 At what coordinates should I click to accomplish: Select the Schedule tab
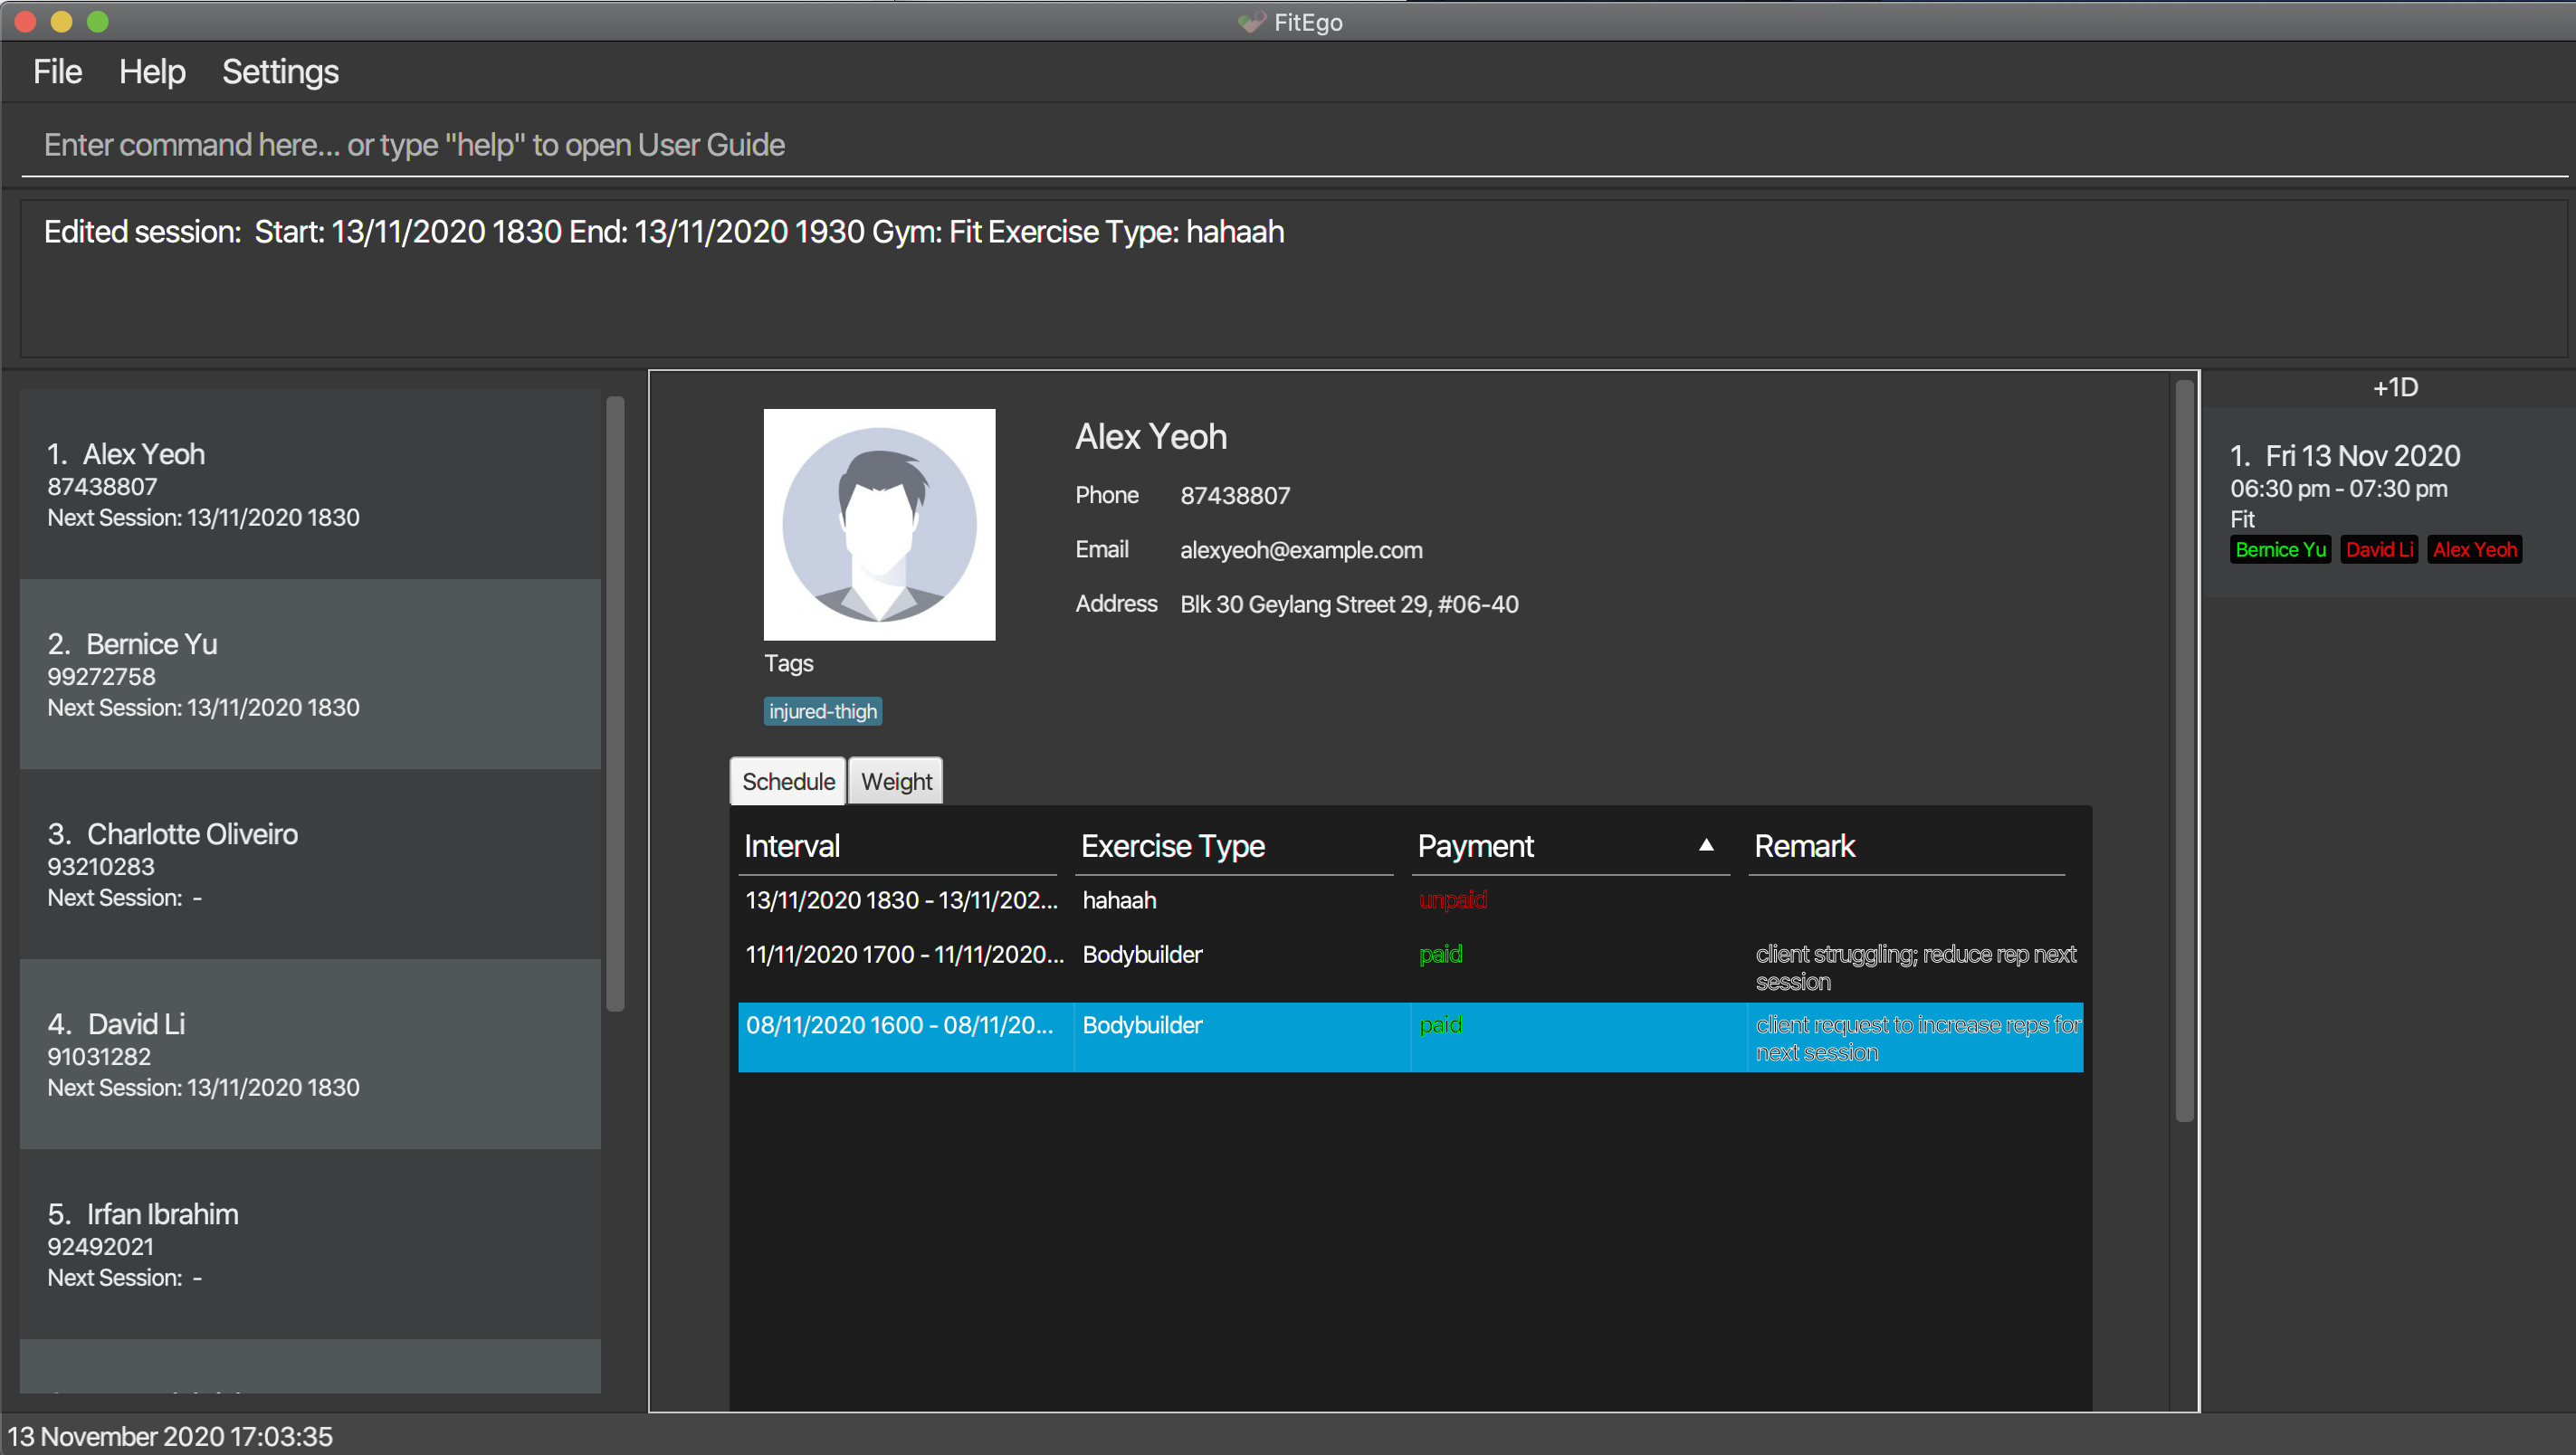(x=788, y=782)
